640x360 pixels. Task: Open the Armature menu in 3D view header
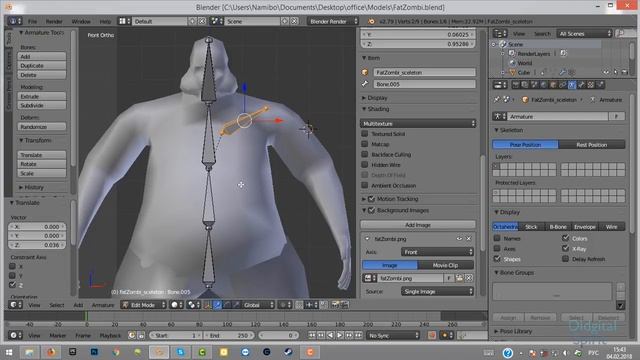102,305
